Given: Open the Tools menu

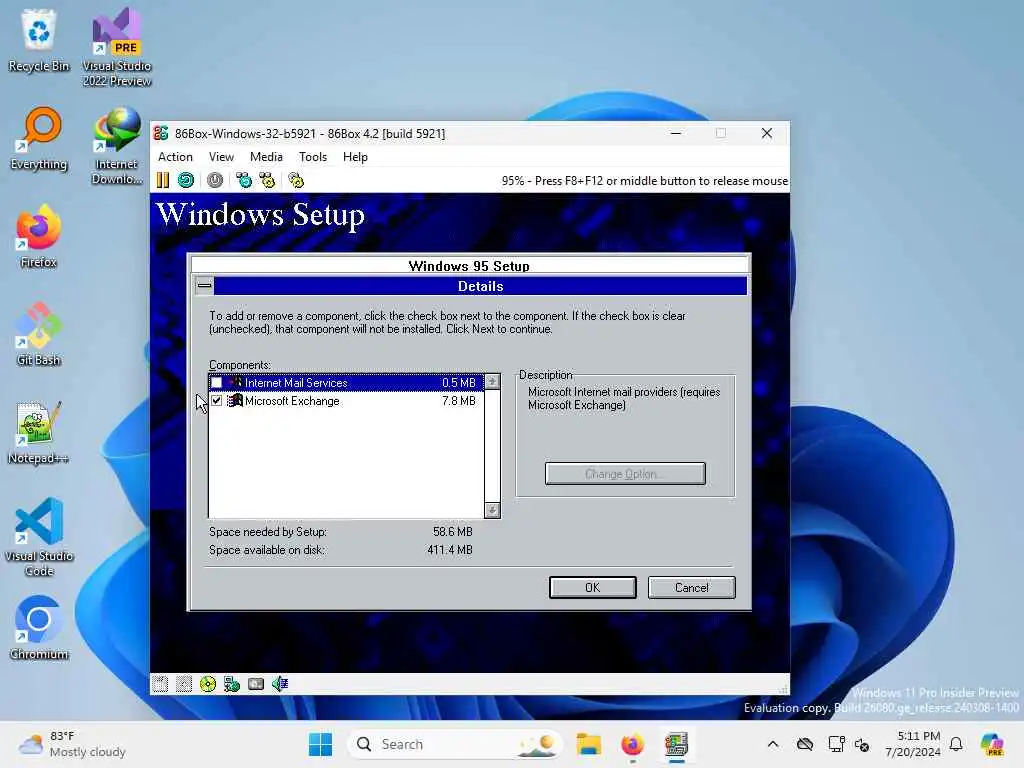Looking at the screenshot, I should [313, 157].
